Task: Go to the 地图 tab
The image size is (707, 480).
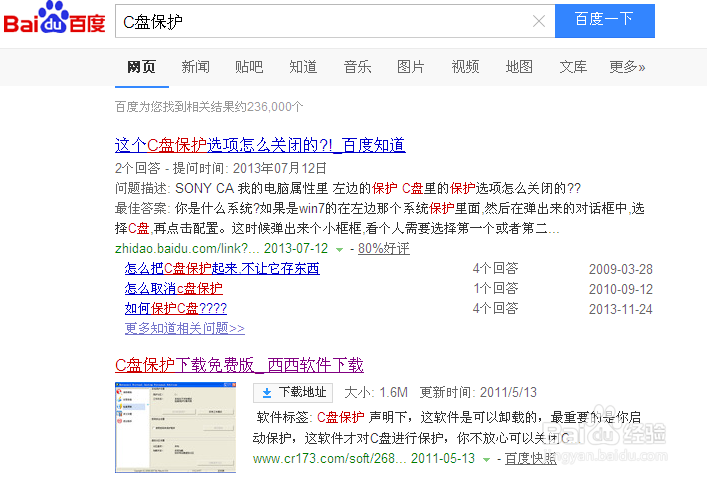Action: tap(519, 67)
